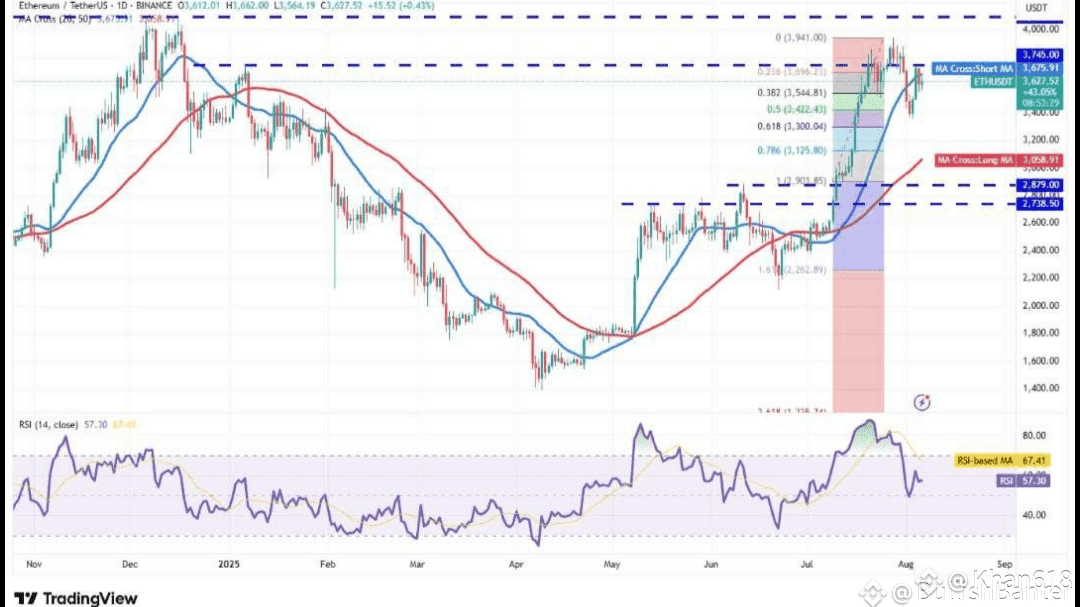Click the 2,000.00 price axis value
The image size is (1080, 607).
(x=1041, y=305)
